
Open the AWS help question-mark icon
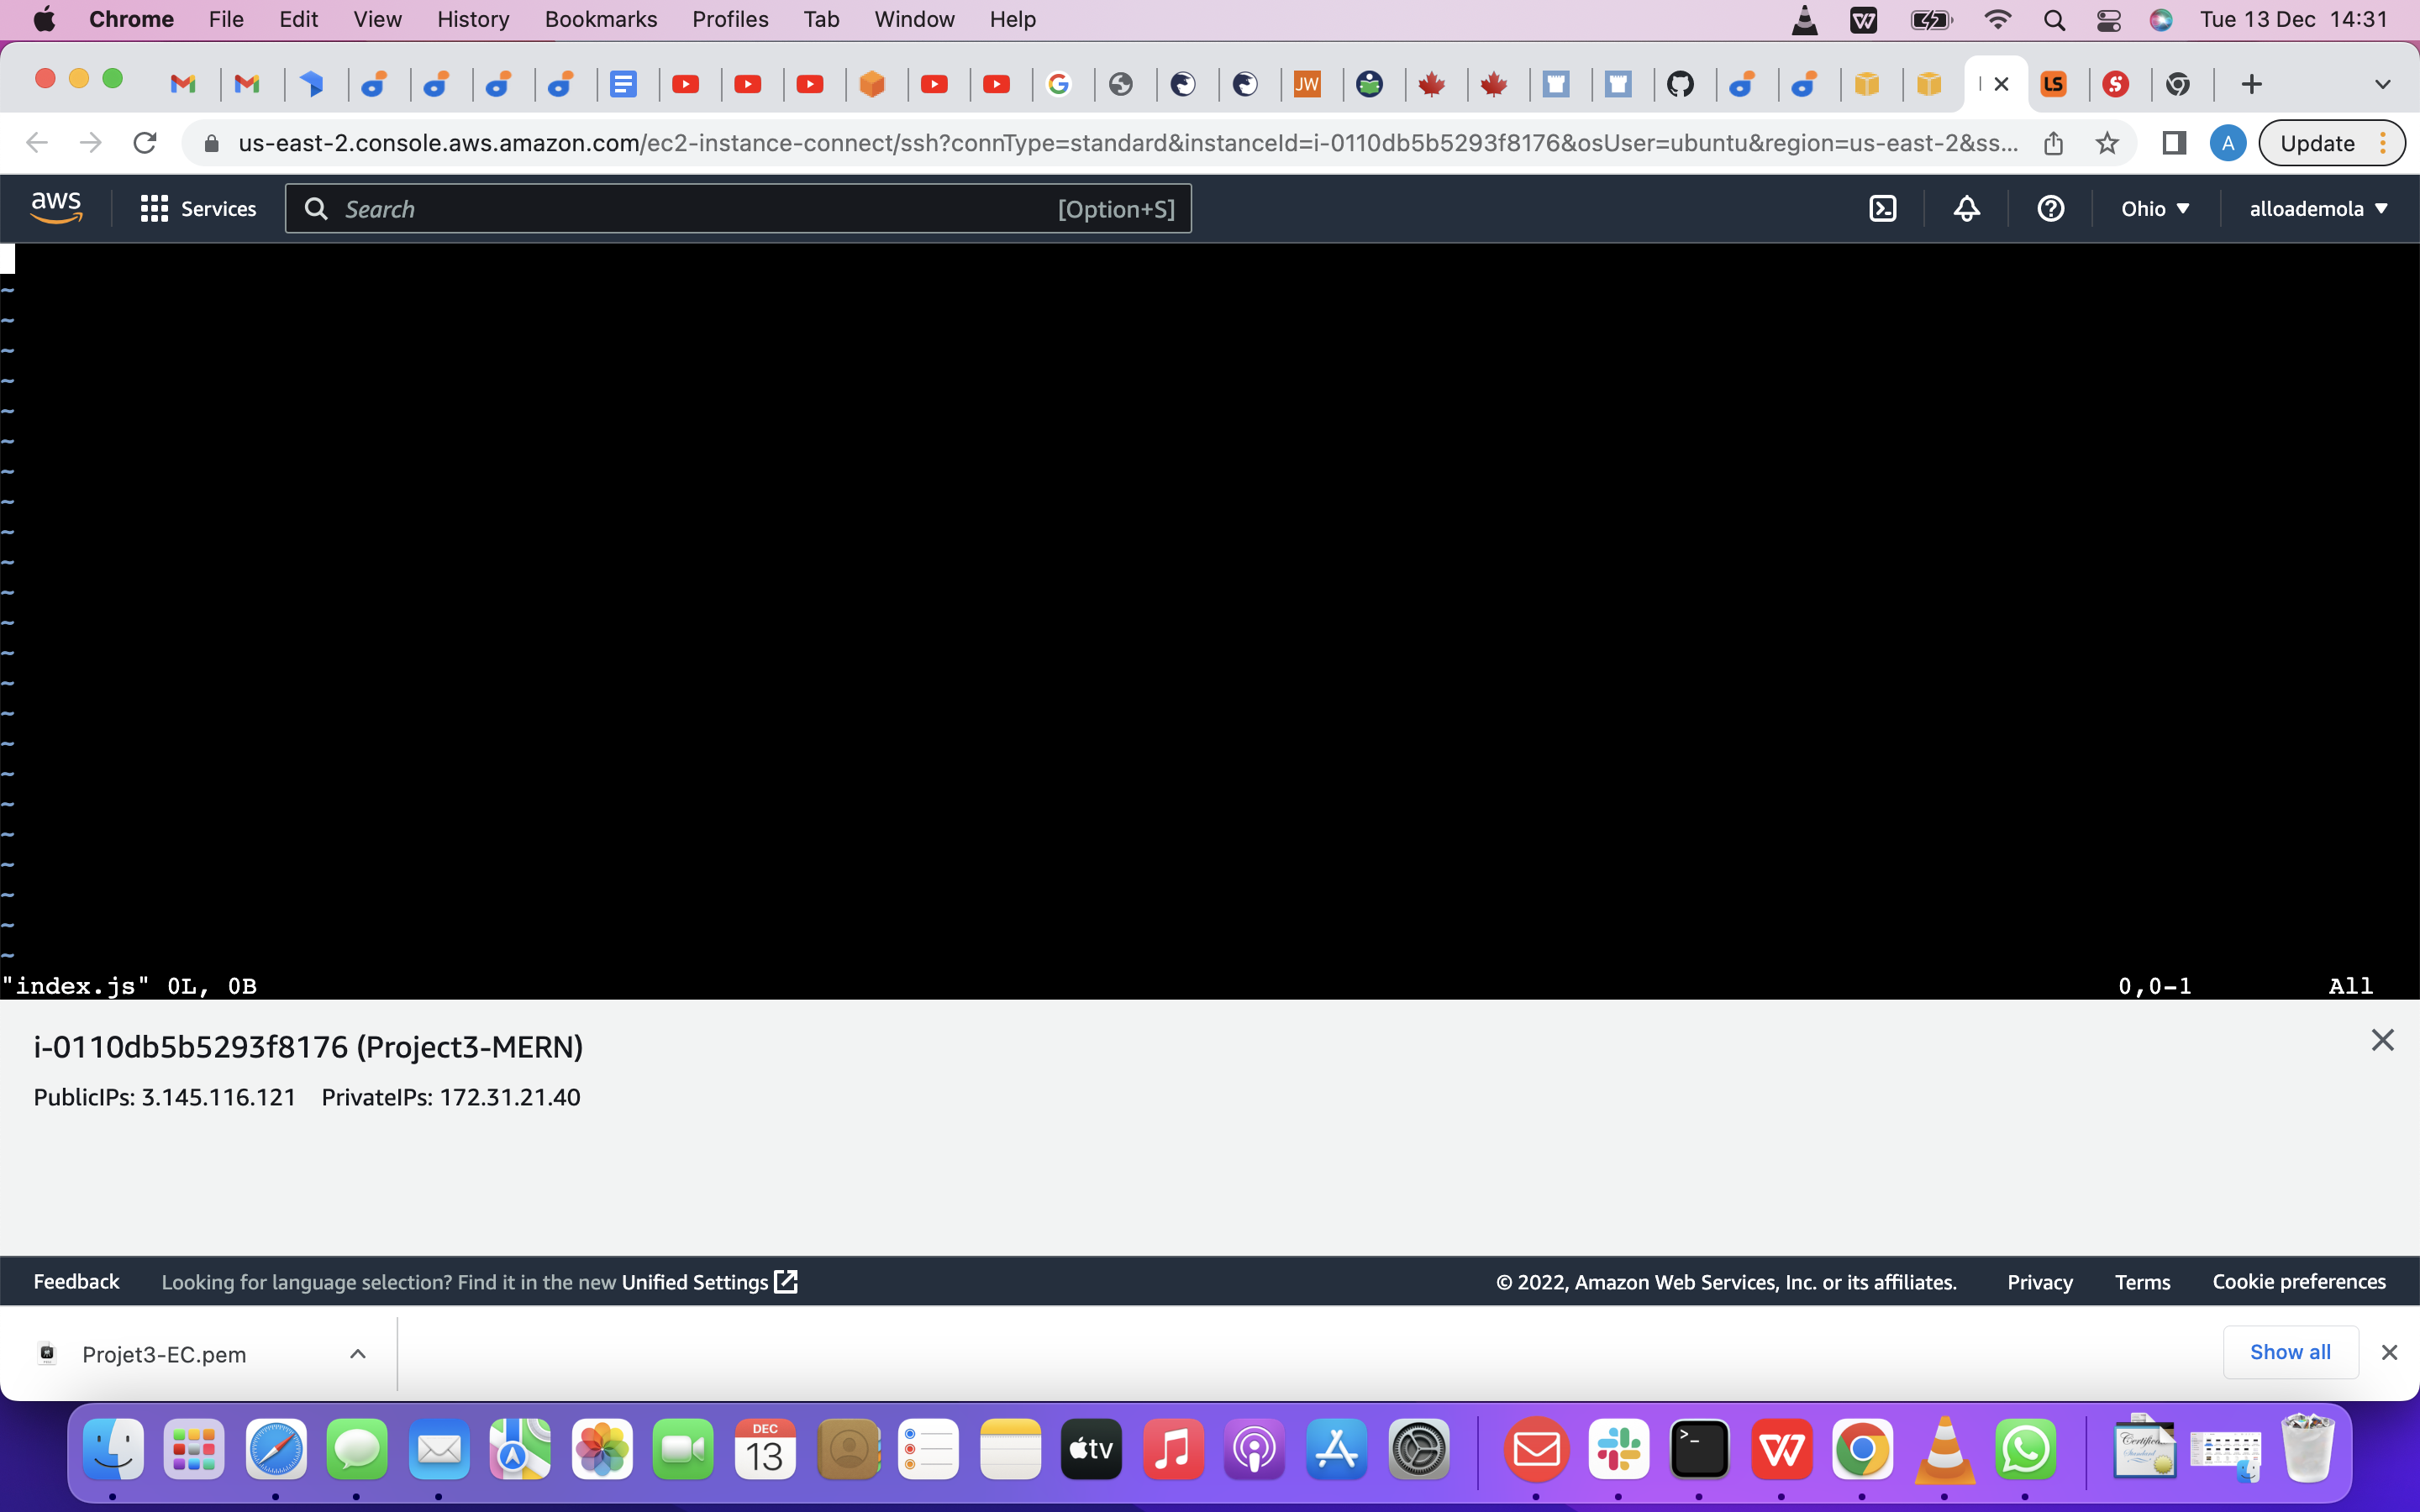coord(2050,208)
